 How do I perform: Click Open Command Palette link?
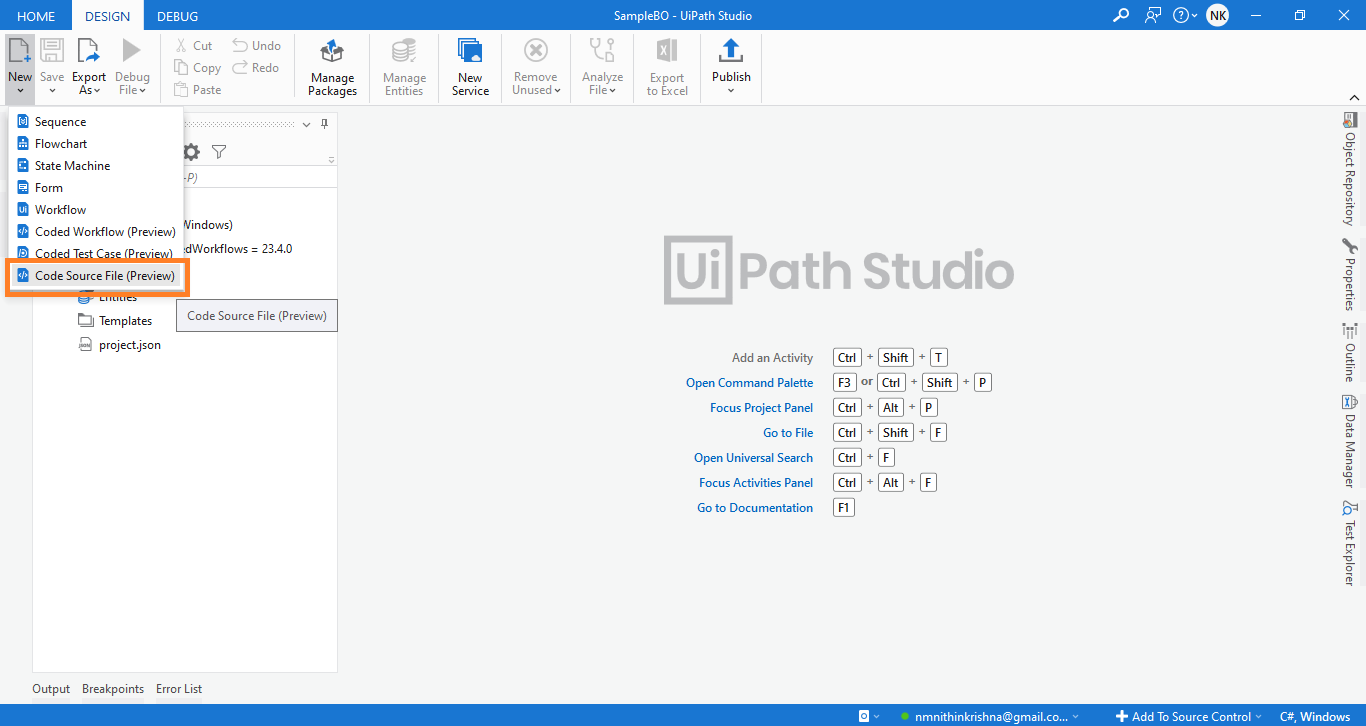coord(749,383)
